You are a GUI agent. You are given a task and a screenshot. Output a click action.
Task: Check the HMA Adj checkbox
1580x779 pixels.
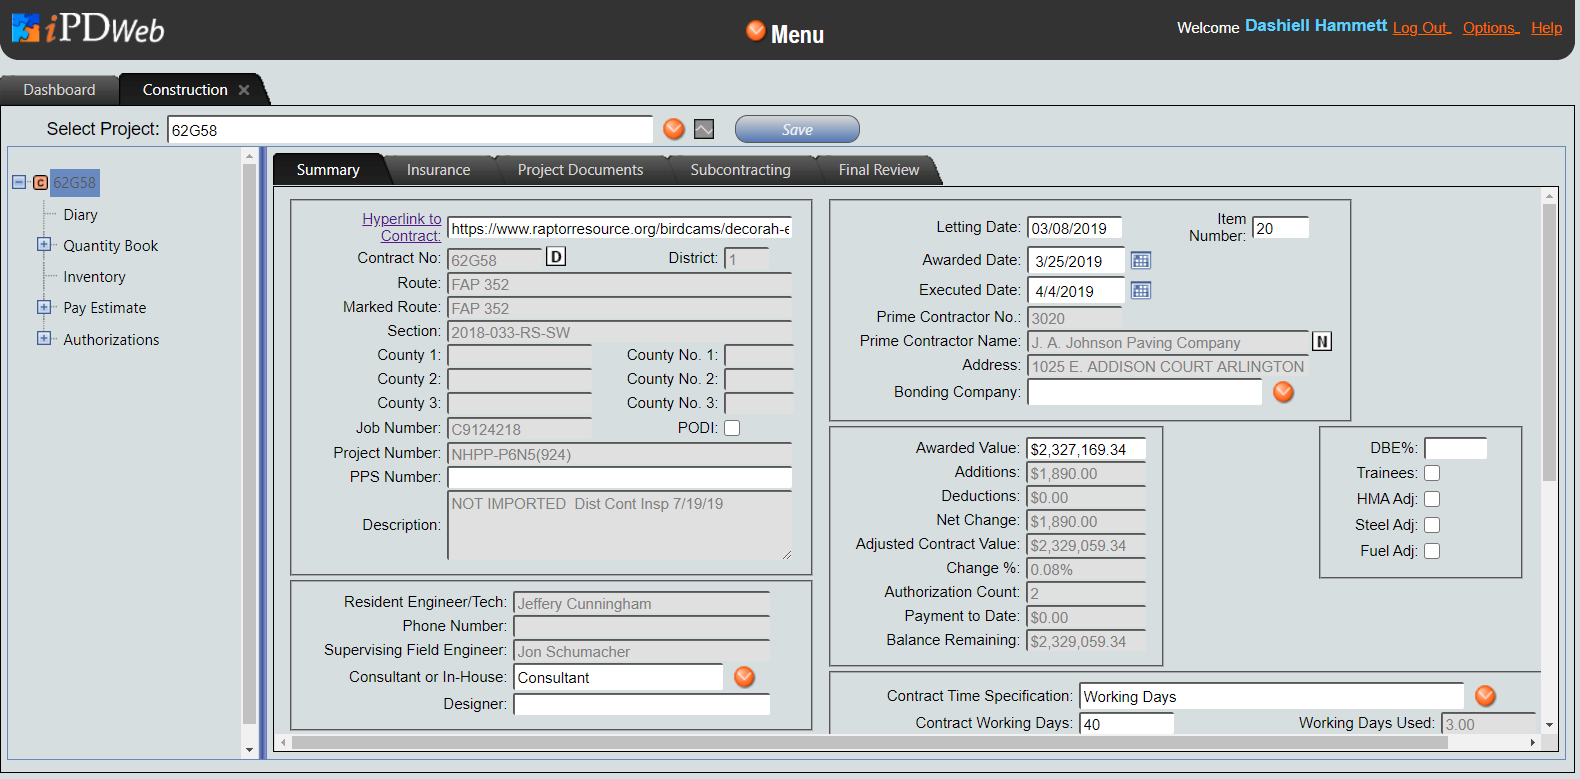click(x=1432, y=499)
